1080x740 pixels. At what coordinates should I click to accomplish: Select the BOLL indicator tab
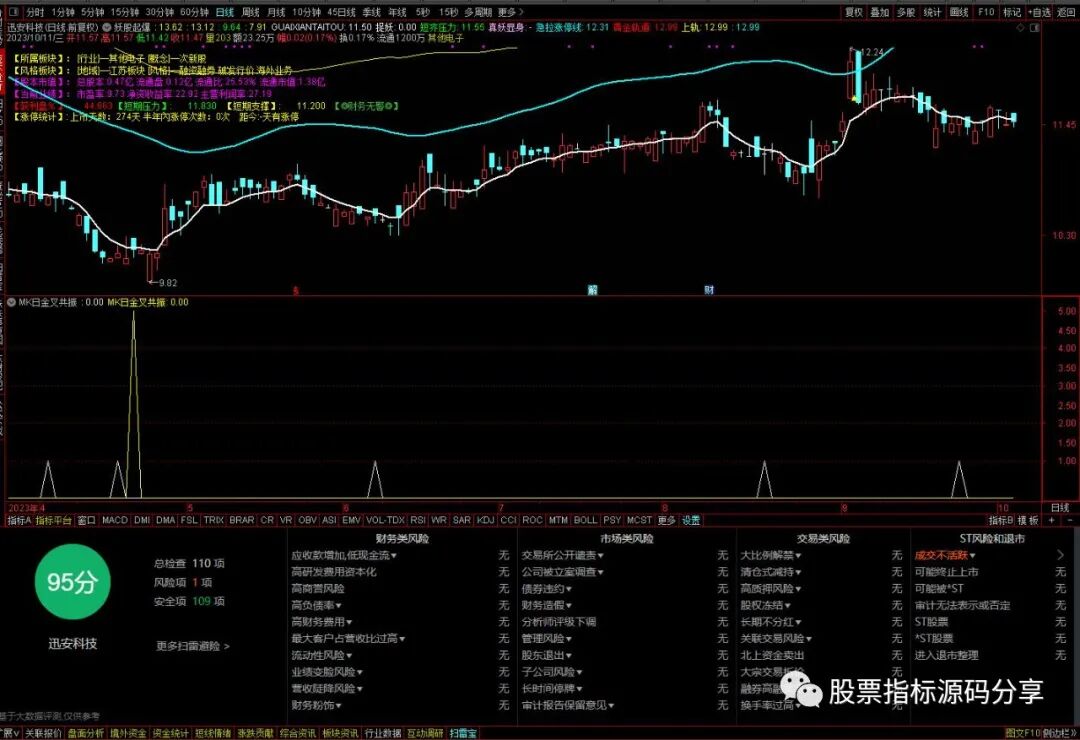585,520
